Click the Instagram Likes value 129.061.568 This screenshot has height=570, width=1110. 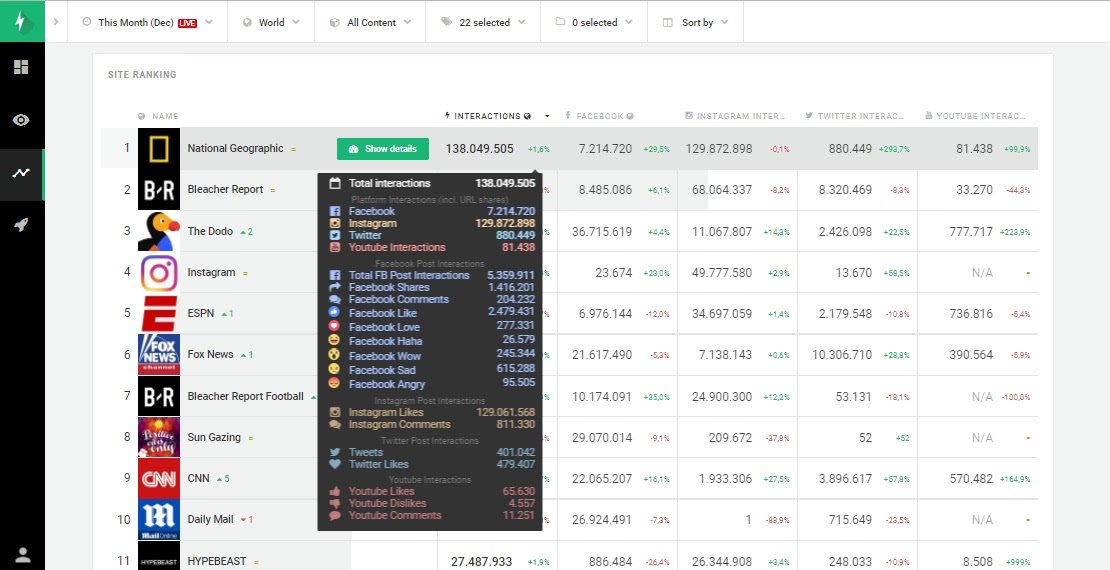click(505, 412)
